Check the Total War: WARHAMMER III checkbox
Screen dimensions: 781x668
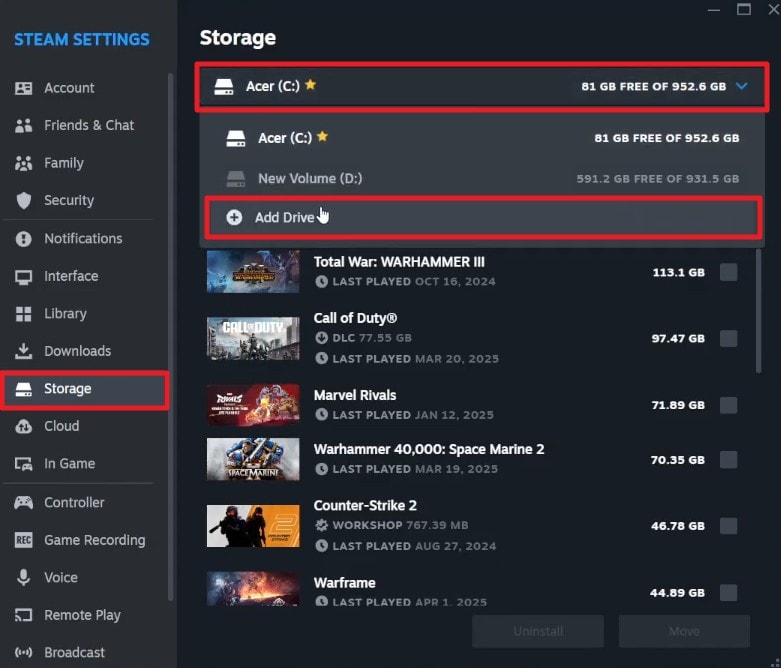[729, 272]
